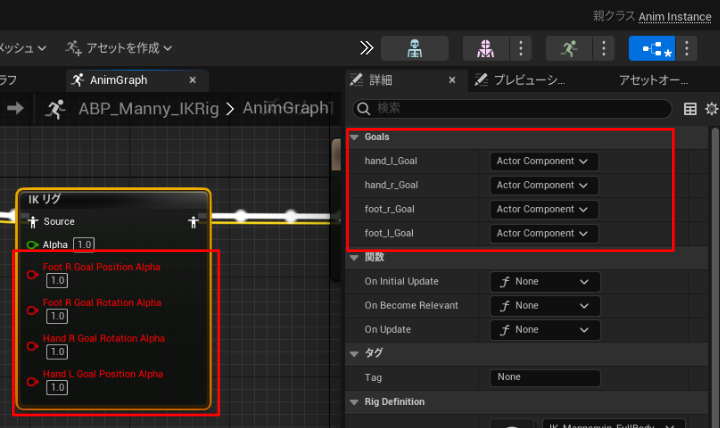The height and width of the screenshot is (428, 720).
Task: Open options menu beside blueprint mode
Action: 686,48
